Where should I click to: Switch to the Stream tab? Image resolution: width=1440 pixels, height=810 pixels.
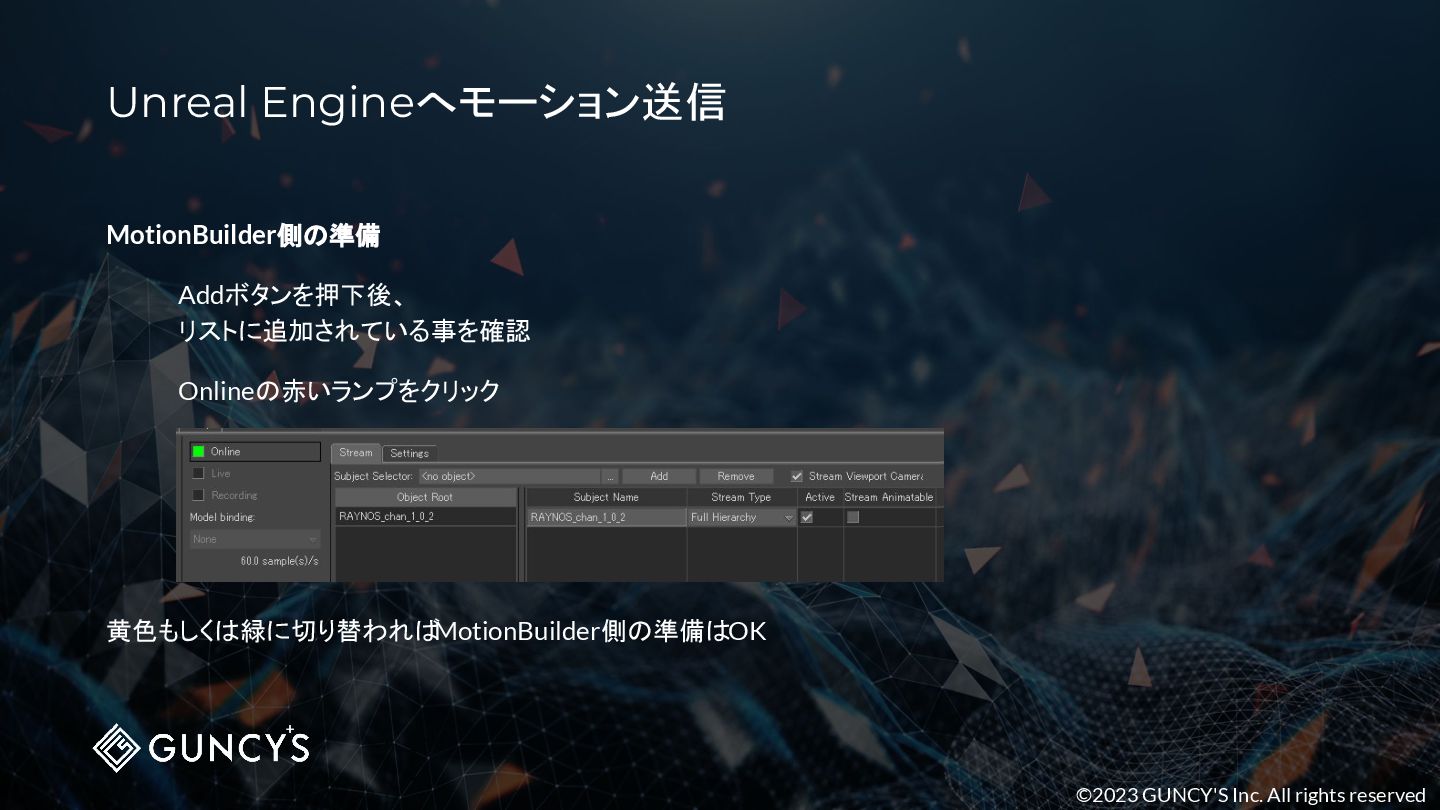355,453
